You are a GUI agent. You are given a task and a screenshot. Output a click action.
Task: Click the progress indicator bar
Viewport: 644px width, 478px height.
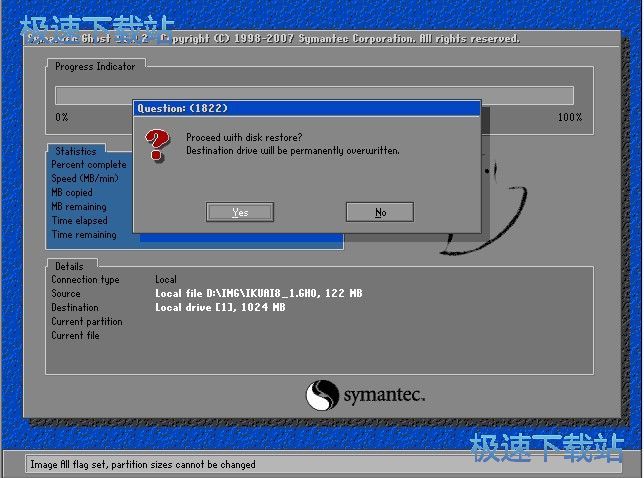314,95
